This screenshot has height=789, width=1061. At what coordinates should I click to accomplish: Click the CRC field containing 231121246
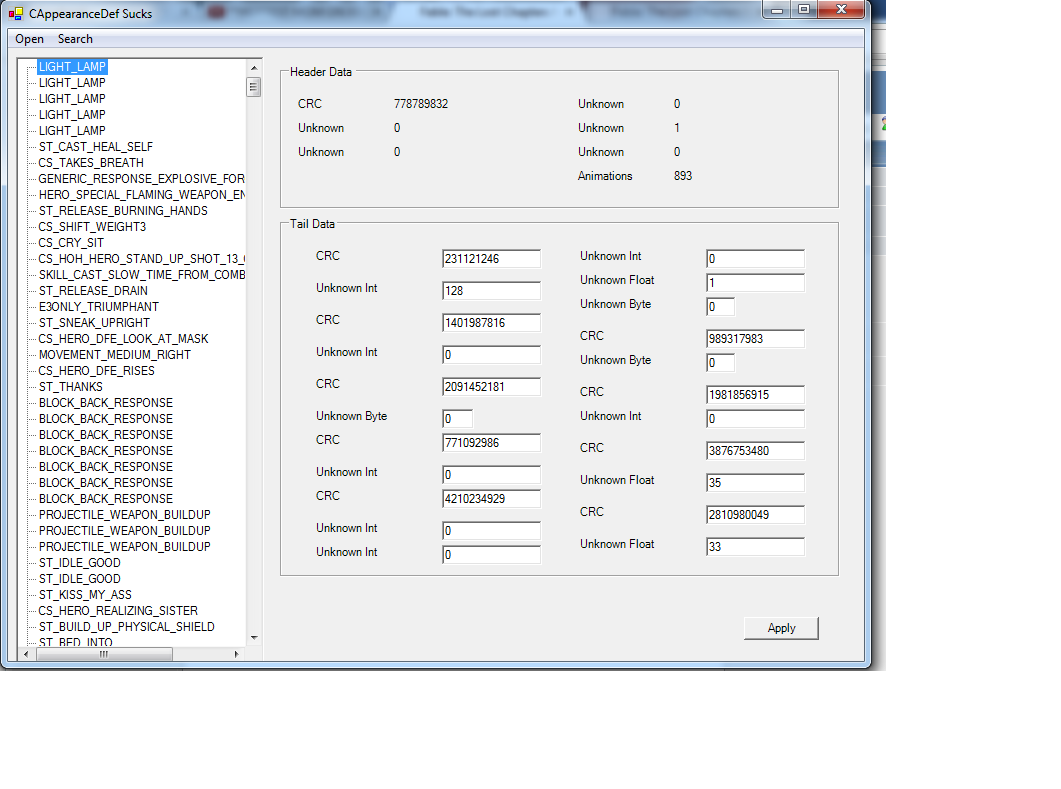pyautogui.click(x=491, y=259)
